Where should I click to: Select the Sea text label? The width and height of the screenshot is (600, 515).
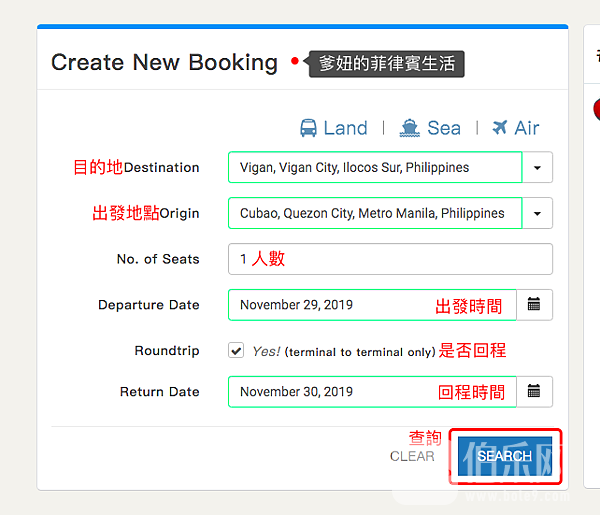pos(444,128)
